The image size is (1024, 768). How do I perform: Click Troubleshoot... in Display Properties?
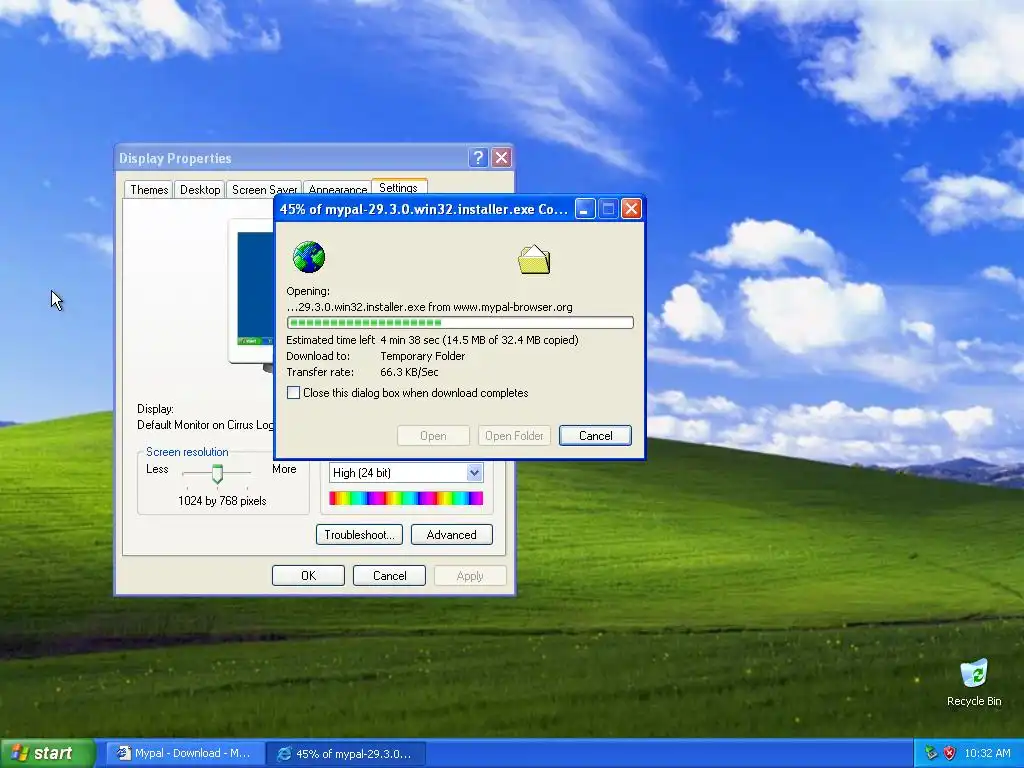click(359, 535)
